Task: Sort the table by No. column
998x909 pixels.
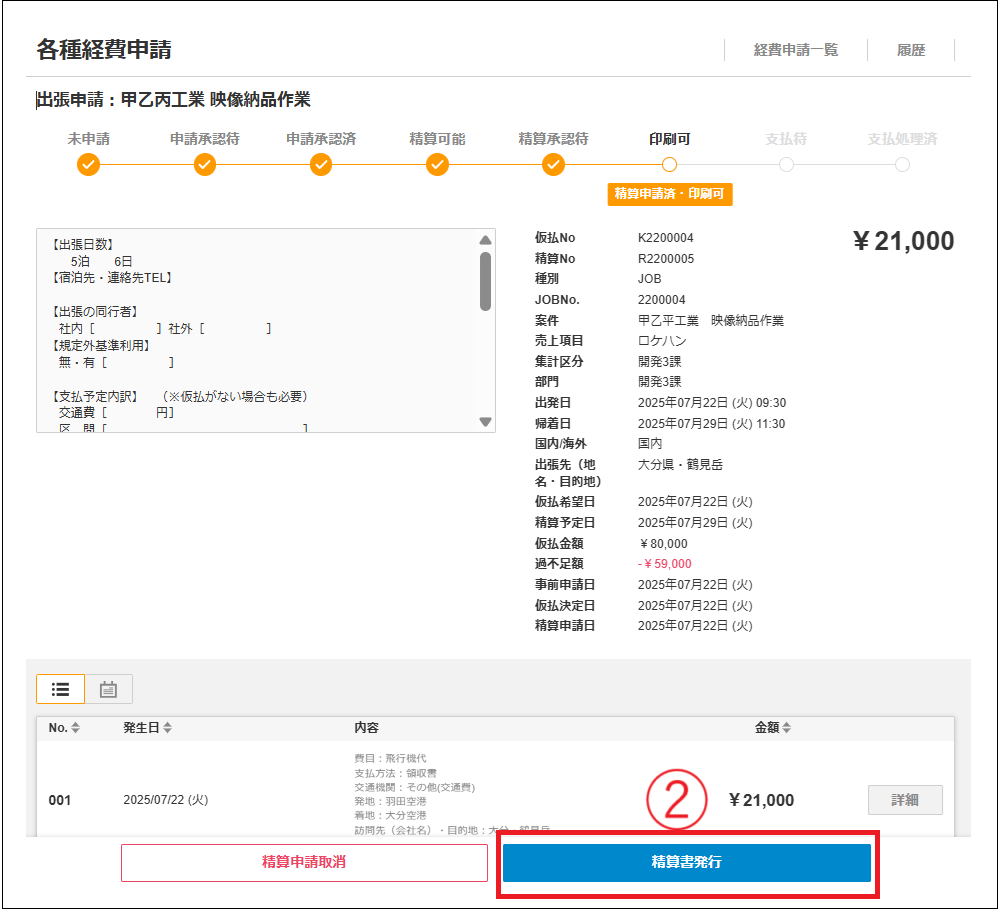Action: [75, 728]
